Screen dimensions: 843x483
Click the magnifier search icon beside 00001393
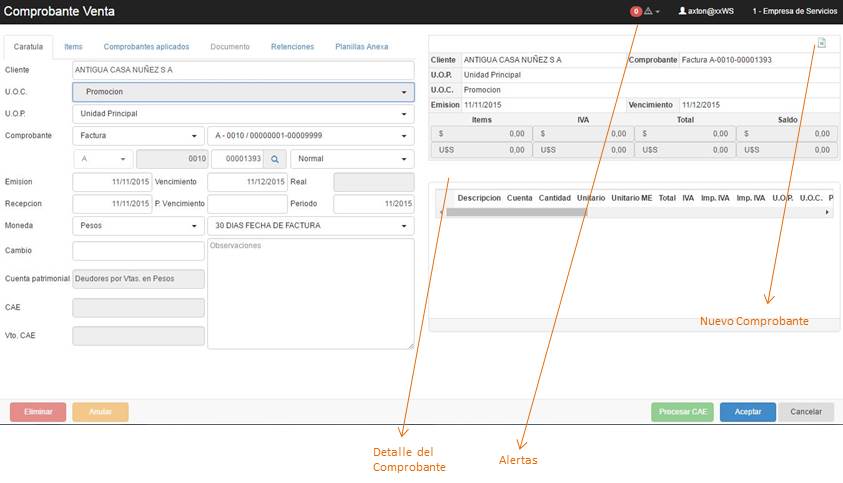(276, 159)
